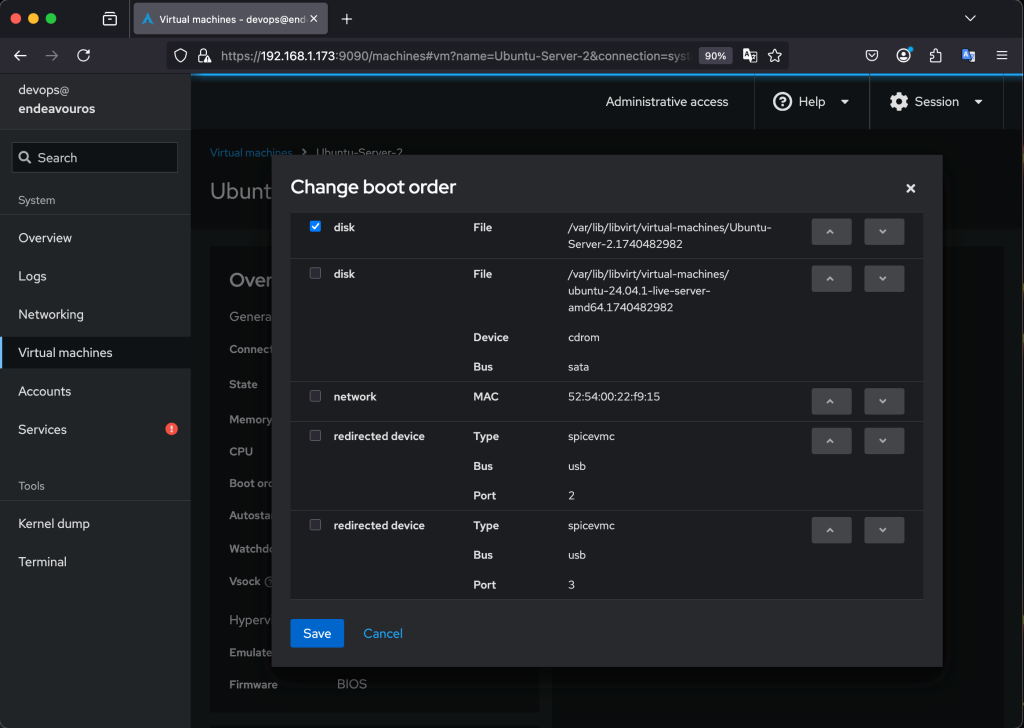Open the Session dropdown menu
The image size is (1024, 728).
click(x=936, y=102)
